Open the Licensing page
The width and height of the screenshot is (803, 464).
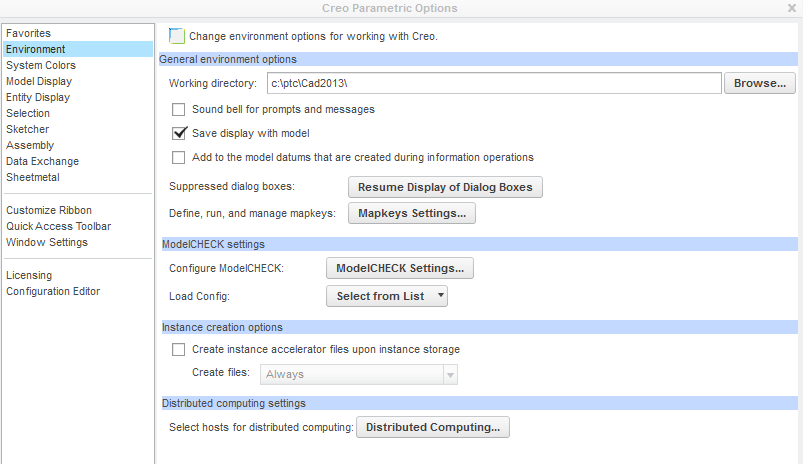click(29, 275)
